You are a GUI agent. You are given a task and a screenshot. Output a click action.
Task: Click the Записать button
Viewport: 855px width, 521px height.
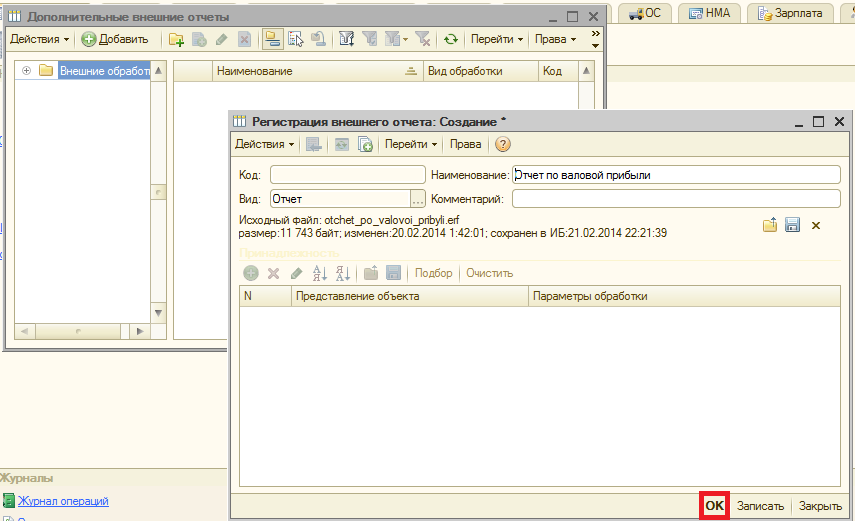point(760,506)
